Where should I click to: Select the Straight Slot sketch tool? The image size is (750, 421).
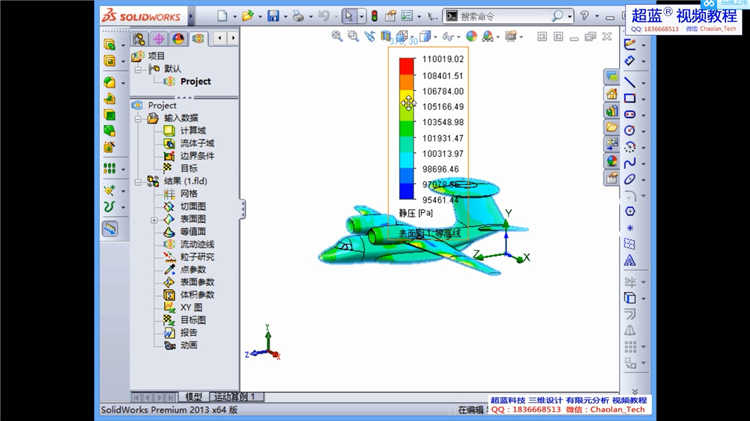pos(630,114)
